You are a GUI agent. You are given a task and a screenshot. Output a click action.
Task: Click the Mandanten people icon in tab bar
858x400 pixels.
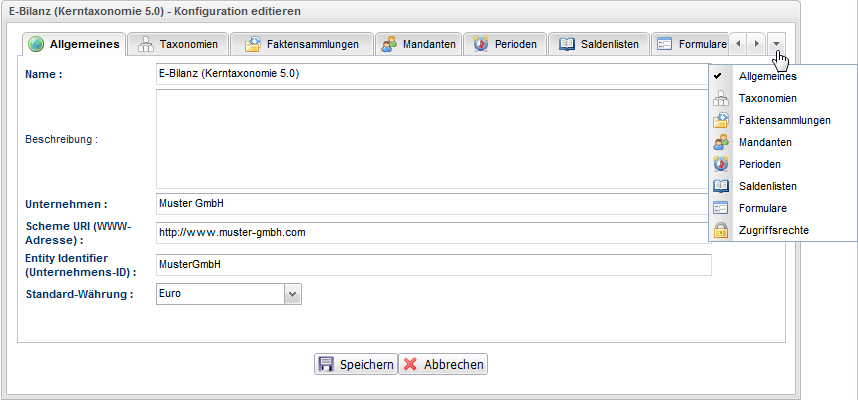[x=389, y=44]
